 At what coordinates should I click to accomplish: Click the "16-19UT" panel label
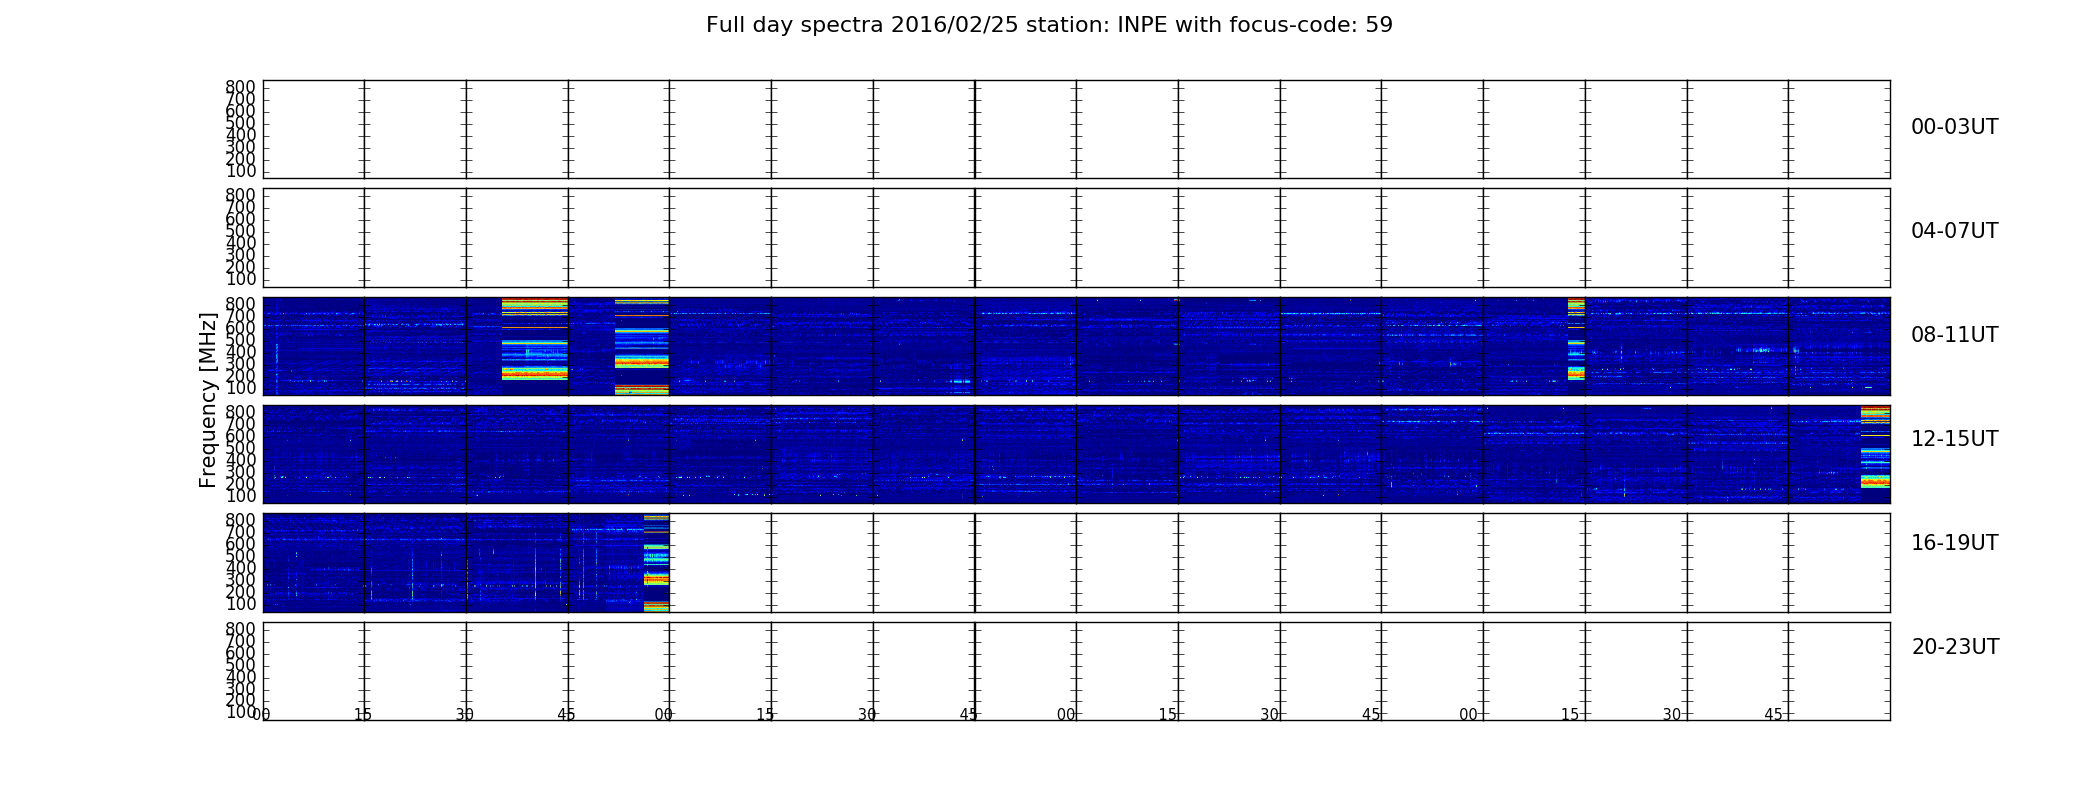[x=1954, y=543]
